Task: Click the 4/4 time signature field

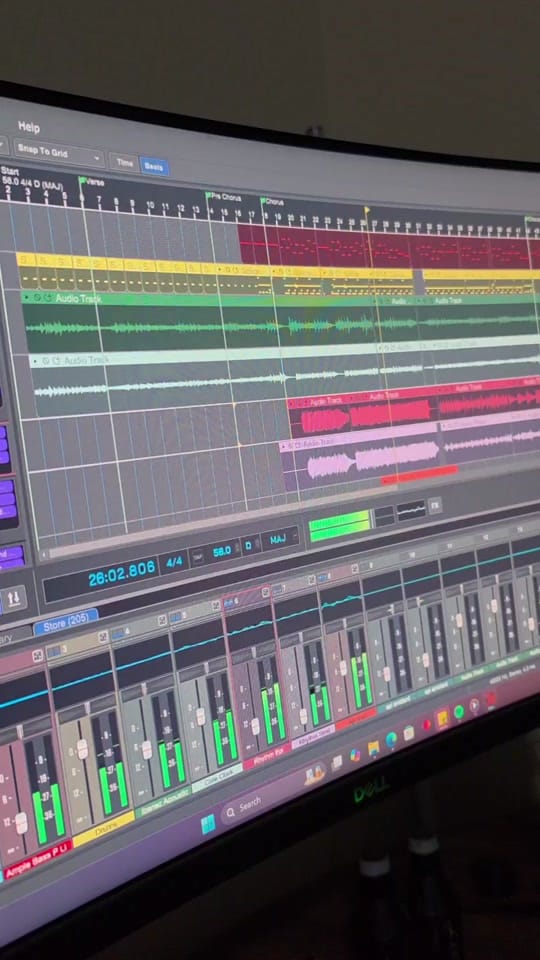Action: coord(174,562)
